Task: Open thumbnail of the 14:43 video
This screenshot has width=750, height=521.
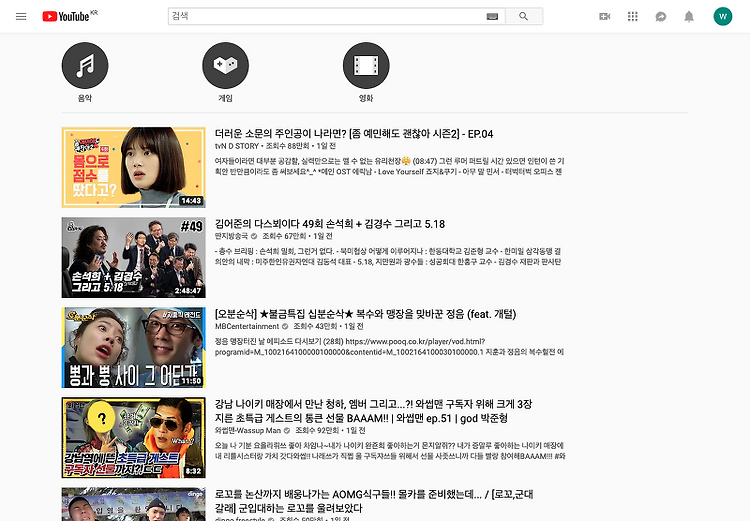Action: [133, 167]
